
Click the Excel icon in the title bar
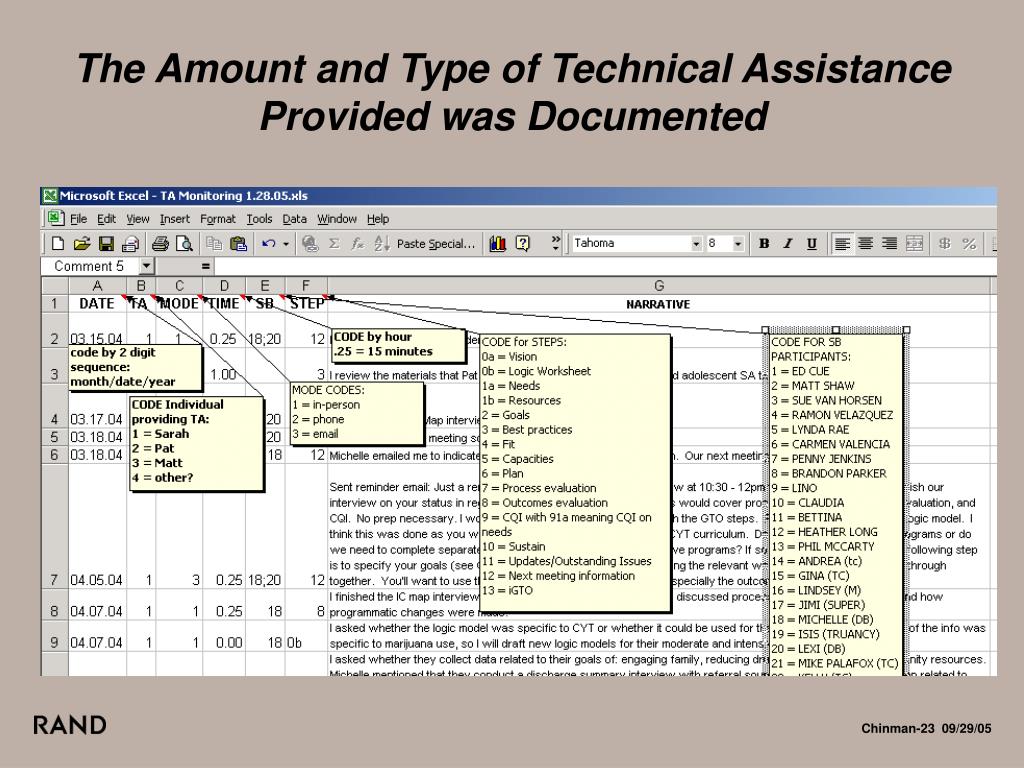click(x=50, y=195)
